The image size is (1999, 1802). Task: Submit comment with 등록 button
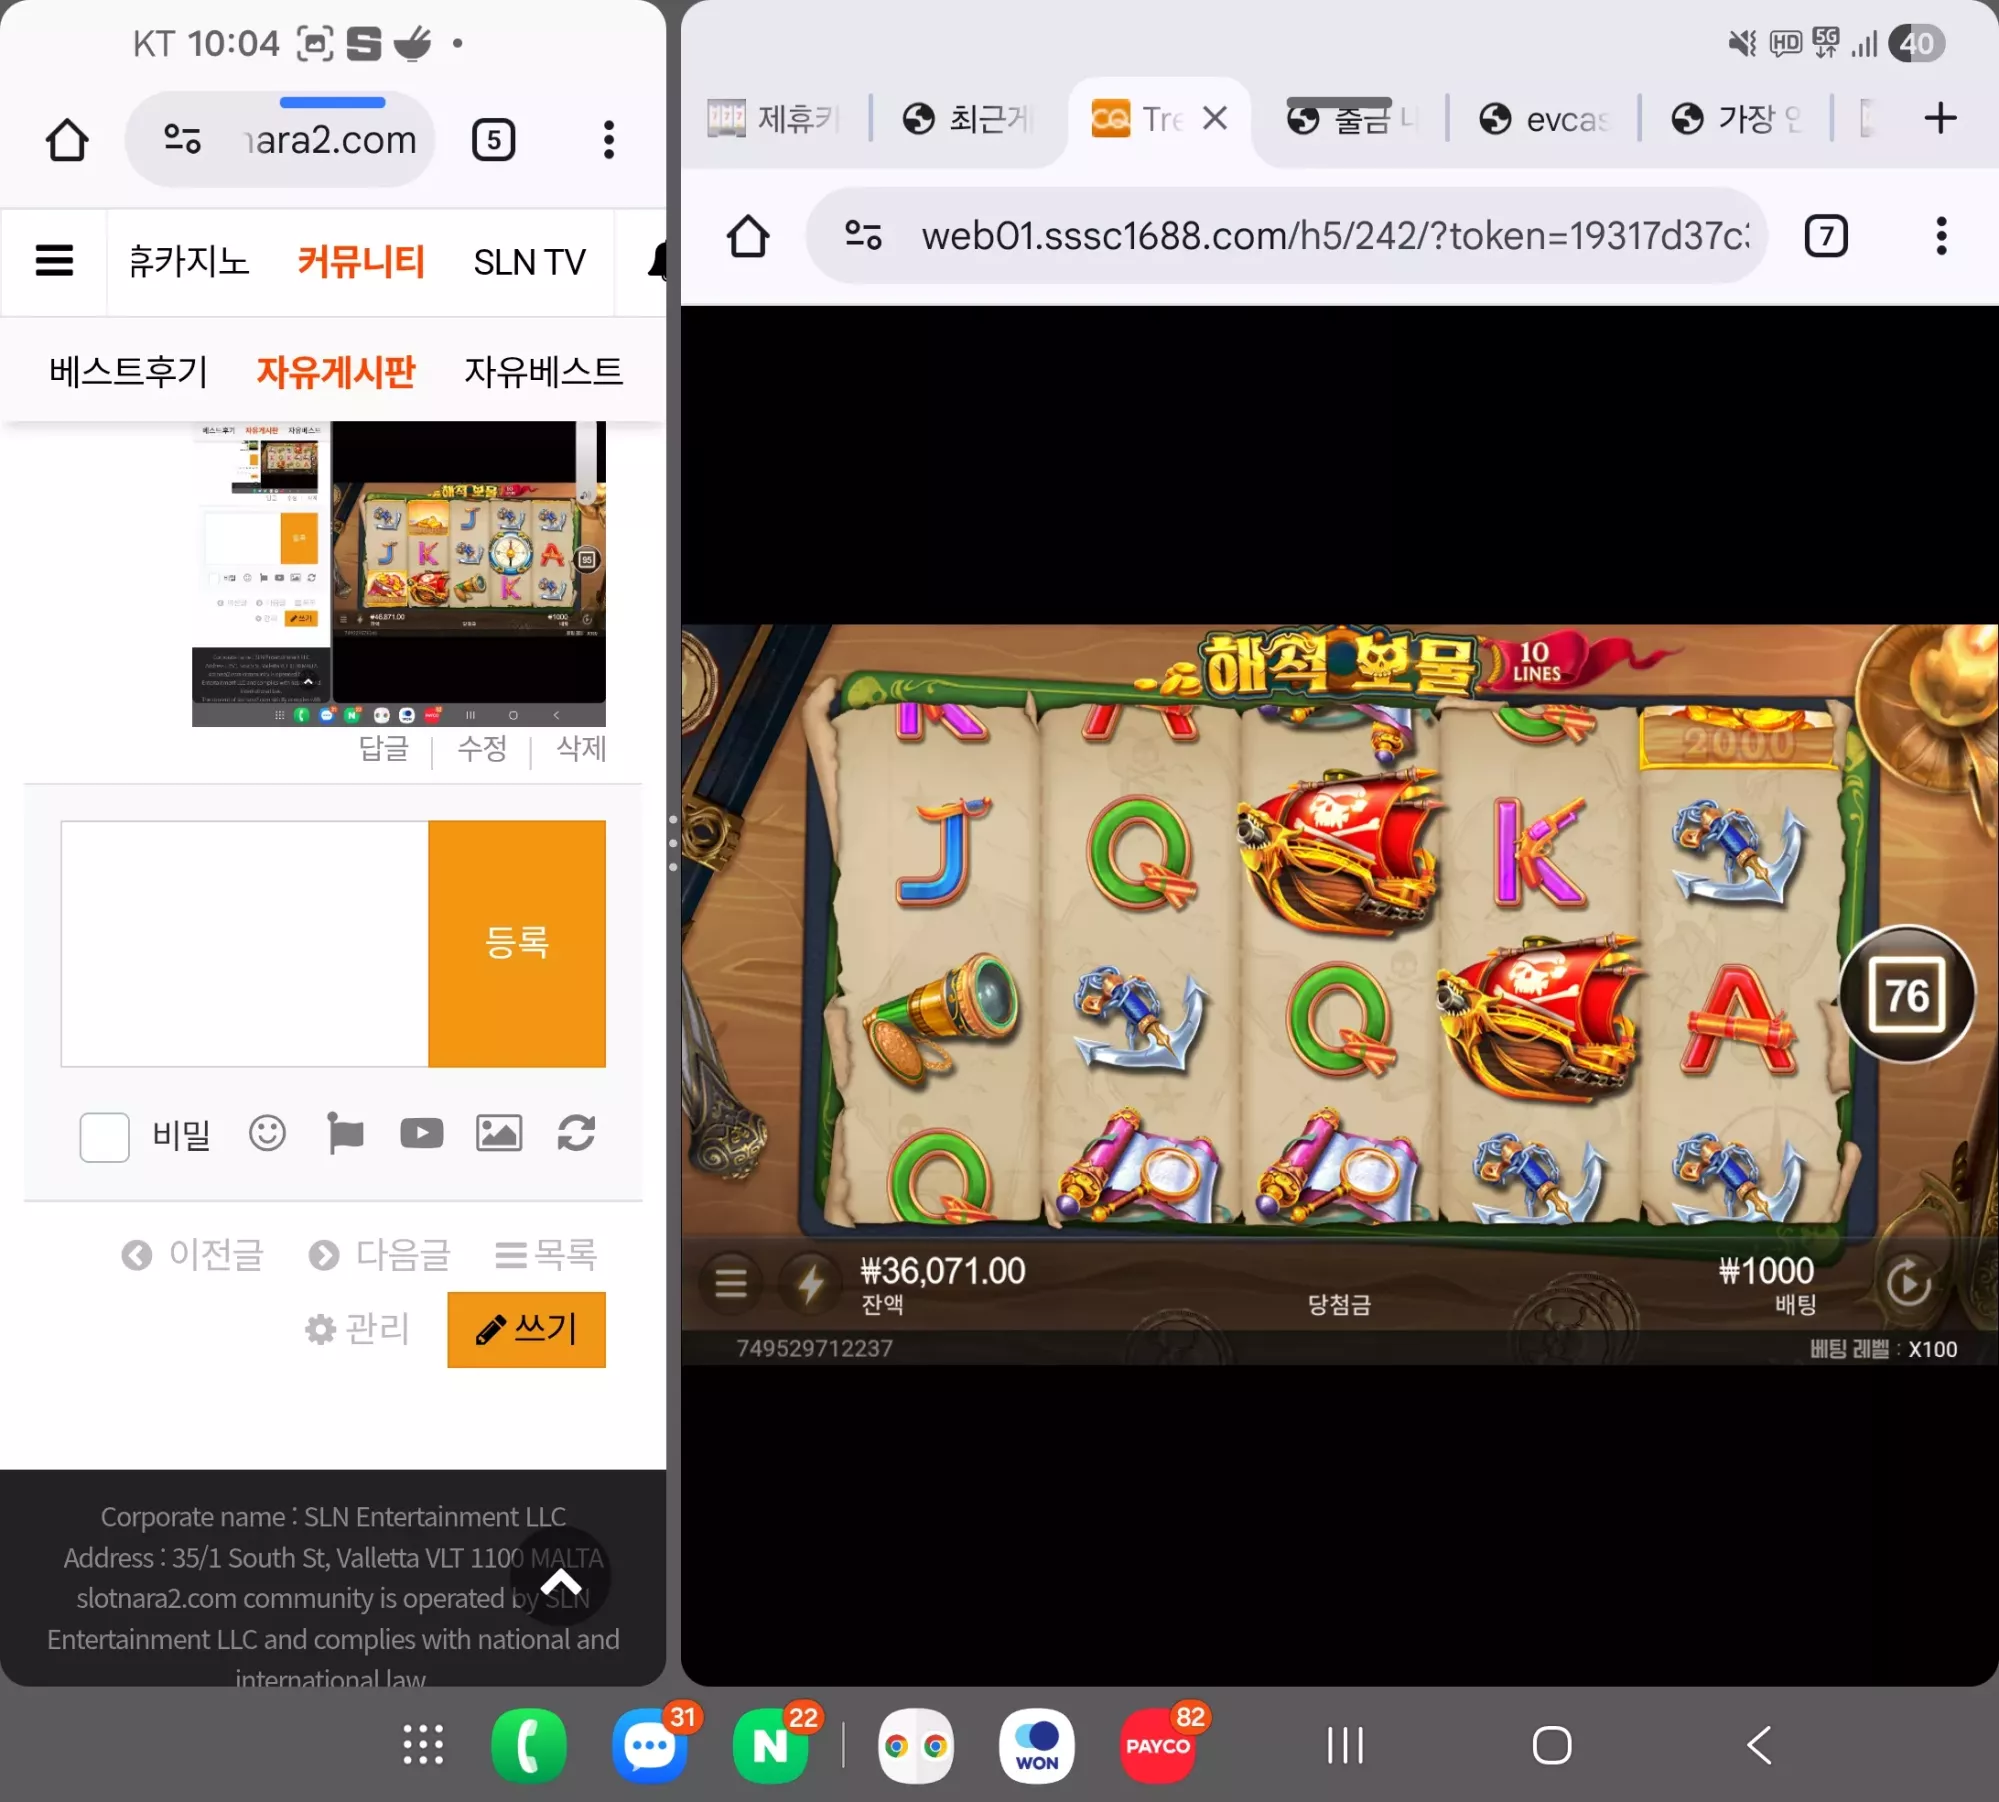pyautogui.click(x=517, y=944)
